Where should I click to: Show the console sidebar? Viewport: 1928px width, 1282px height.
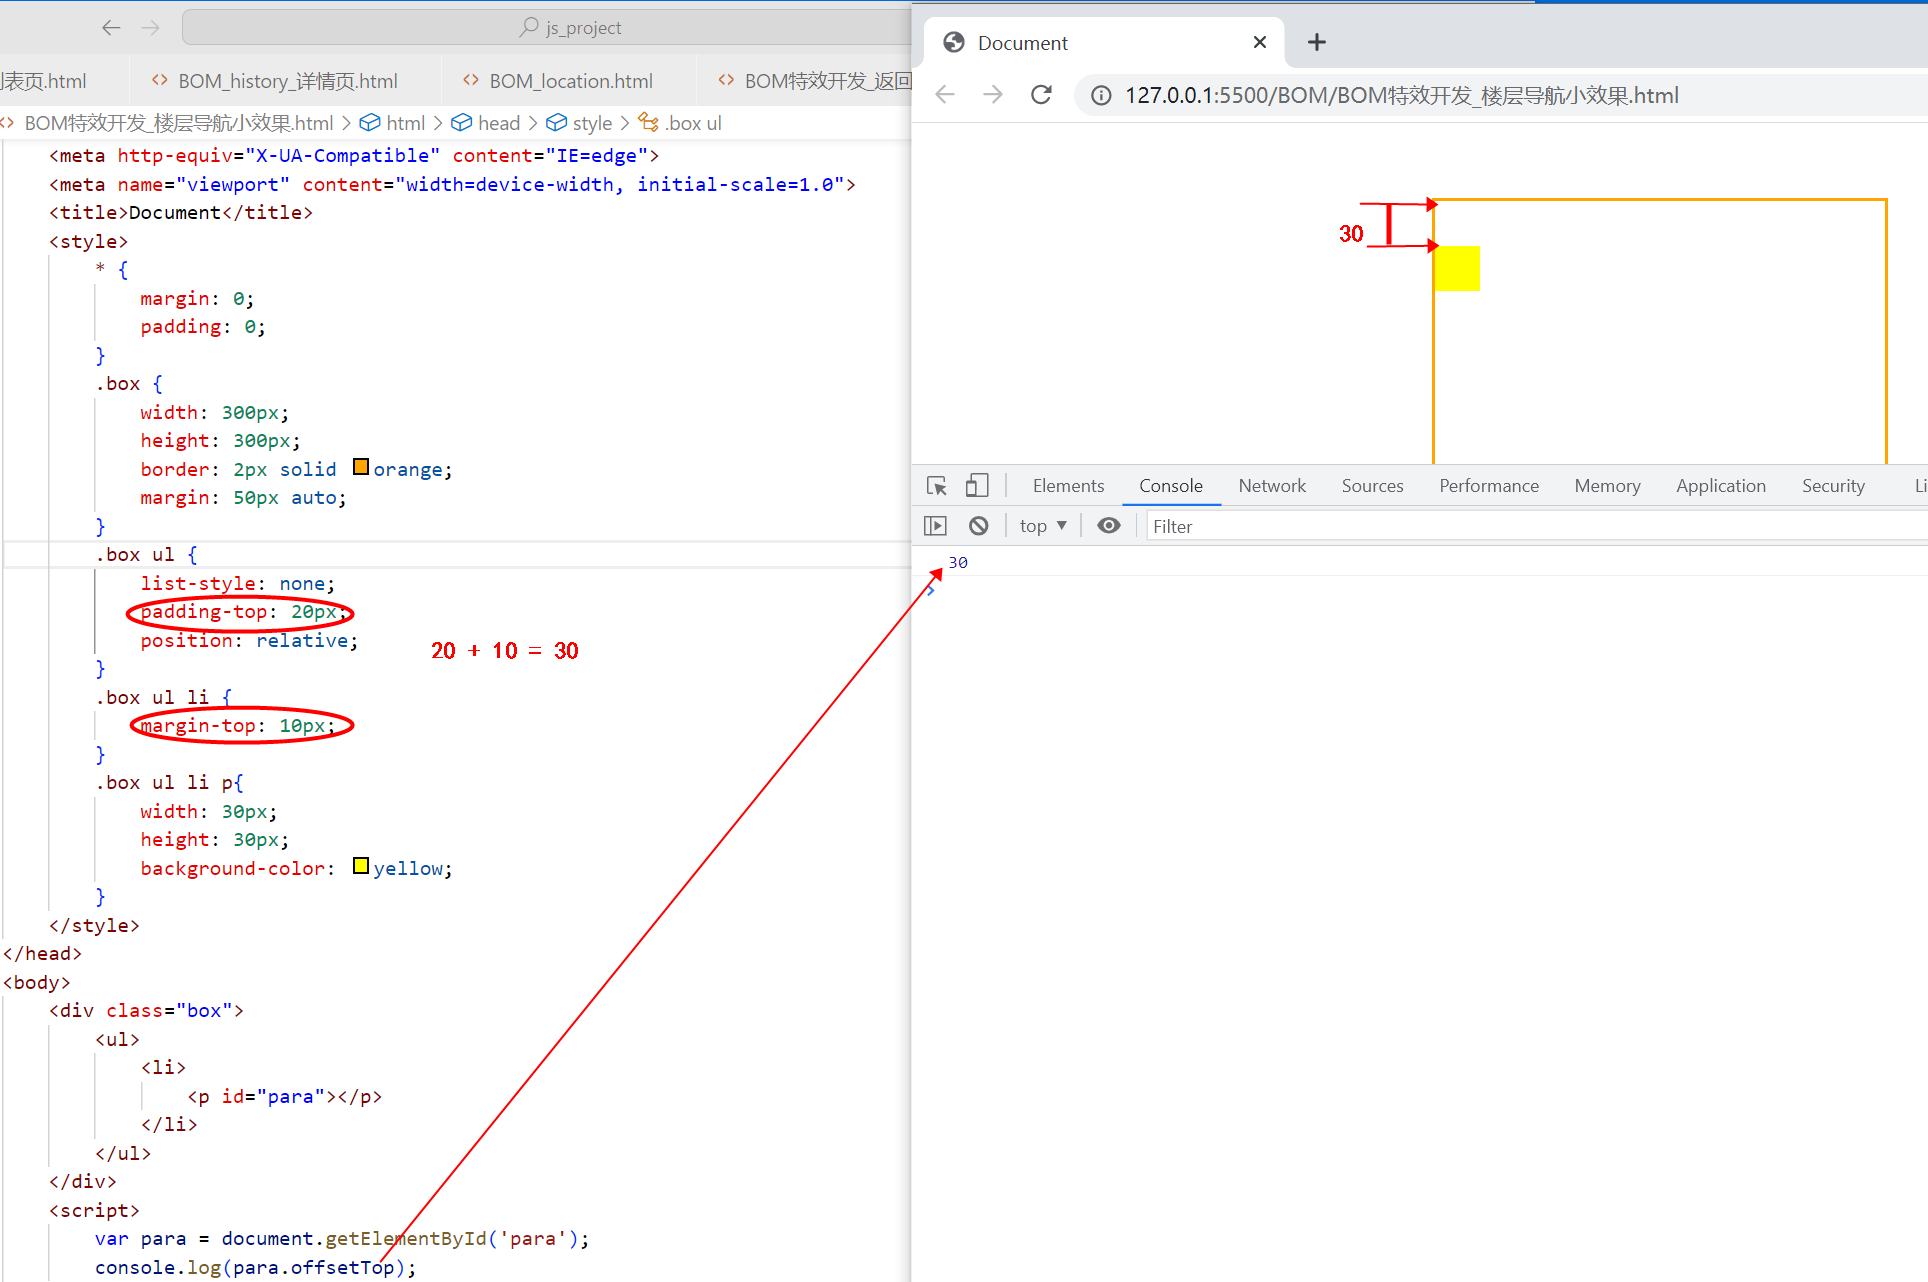pos(935,526)
